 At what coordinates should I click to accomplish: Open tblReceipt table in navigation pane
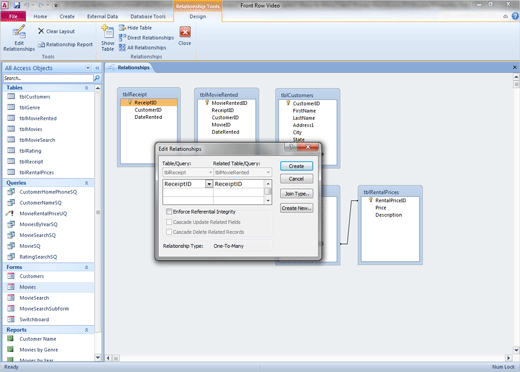point(31,162)
